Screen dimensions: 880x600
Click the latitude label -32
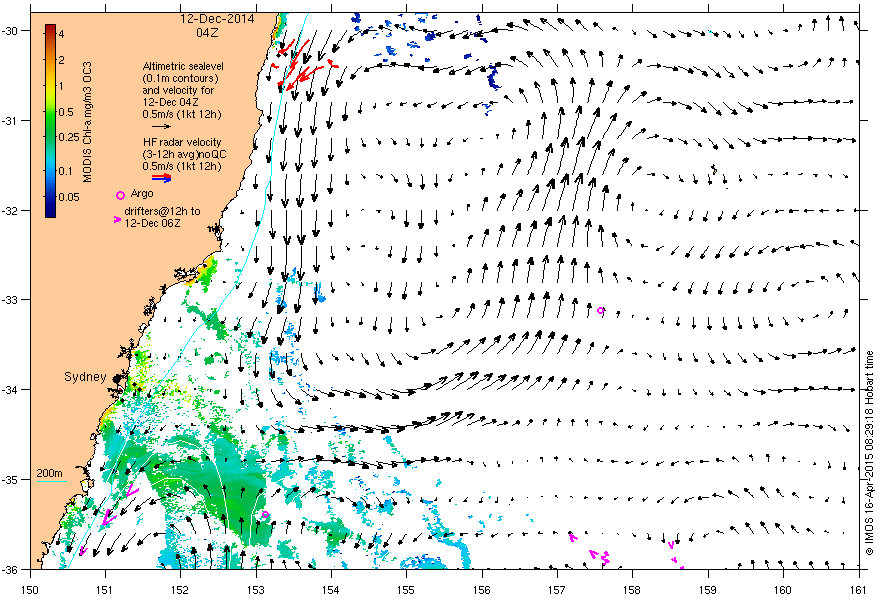coord(10,210)
